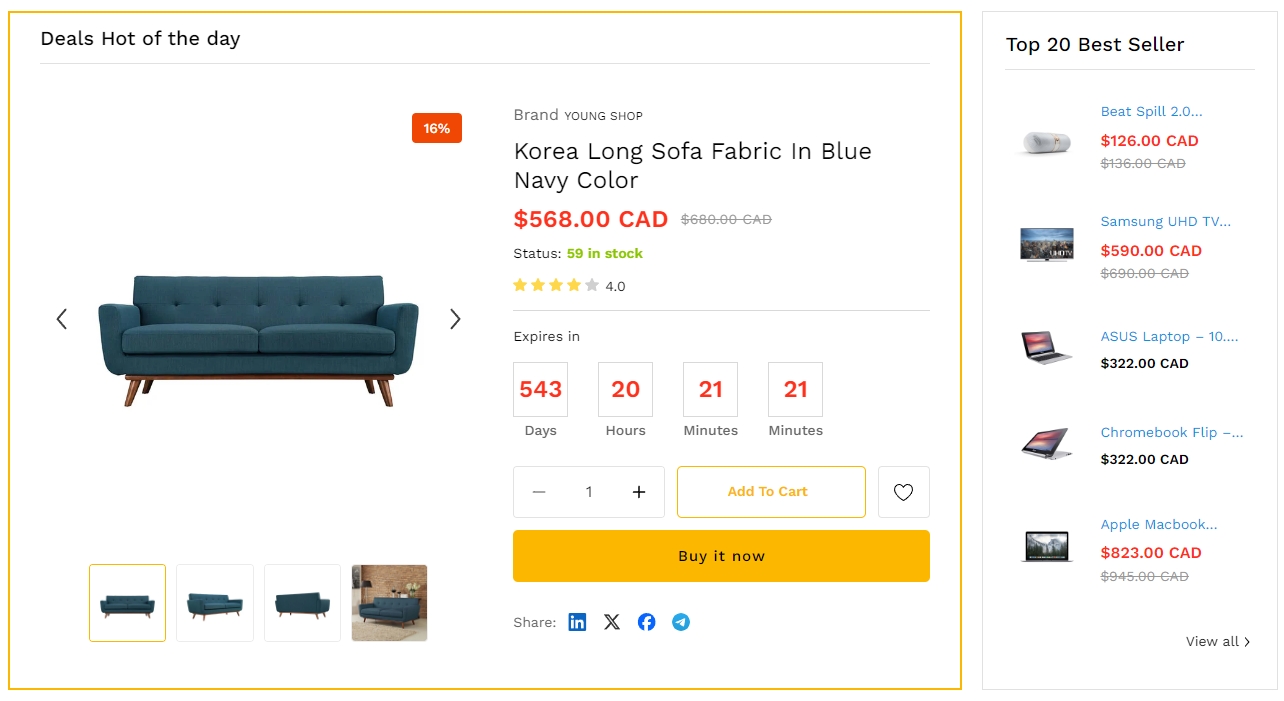Share product on Telegram
Screen dimensions: 1284x701
click(681, 622)
